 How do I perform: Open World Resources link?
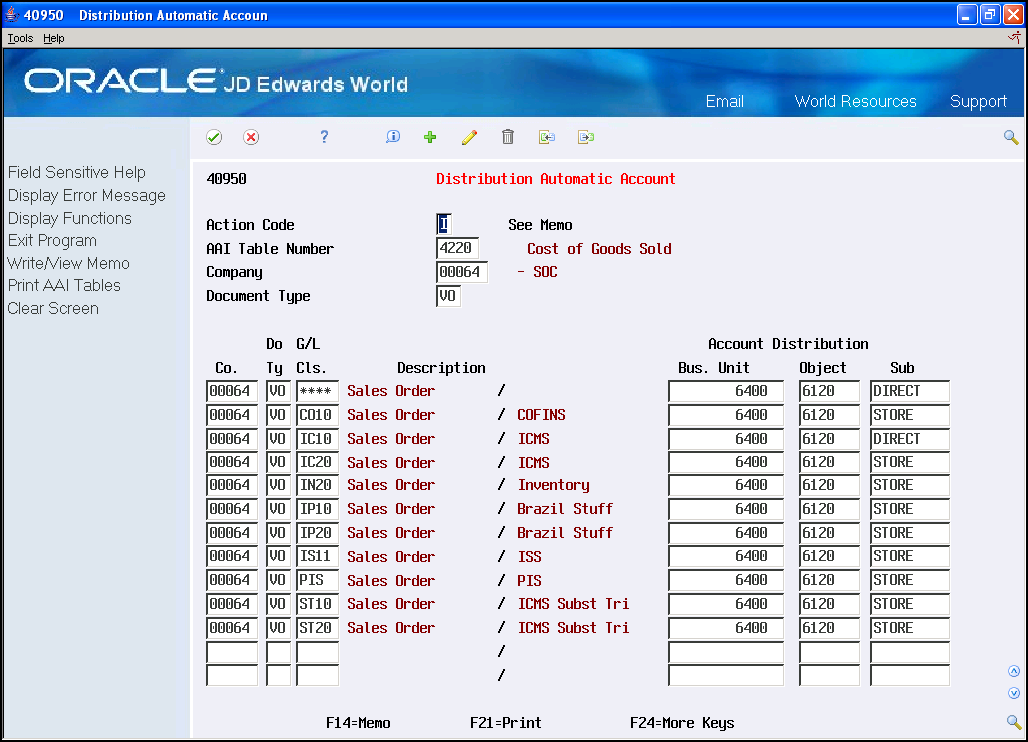[x=856, y=101]
